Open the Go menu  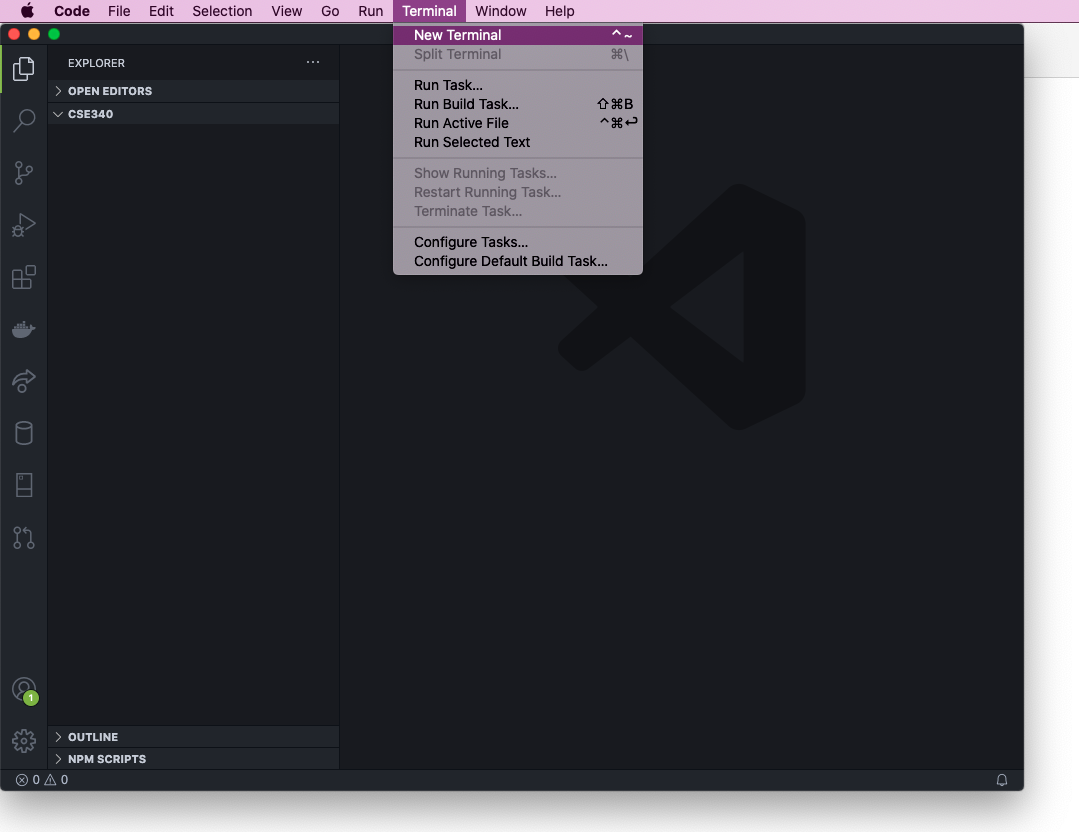(x=330, y=11)
